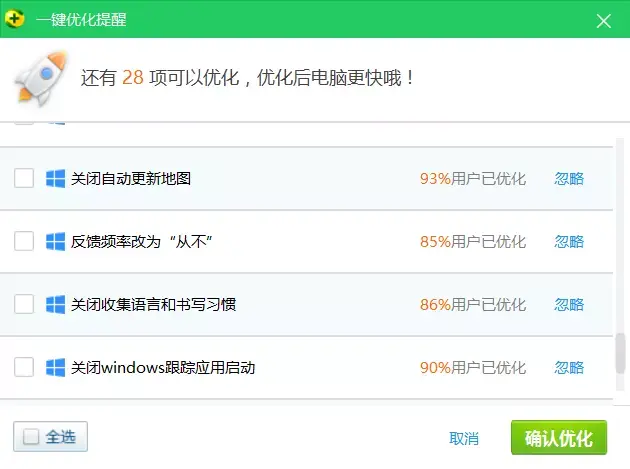Click 忽略 next to 关闭windows跟踪应用启动
630x469 pixels.
pyautogui.click(x=569, y=368)
